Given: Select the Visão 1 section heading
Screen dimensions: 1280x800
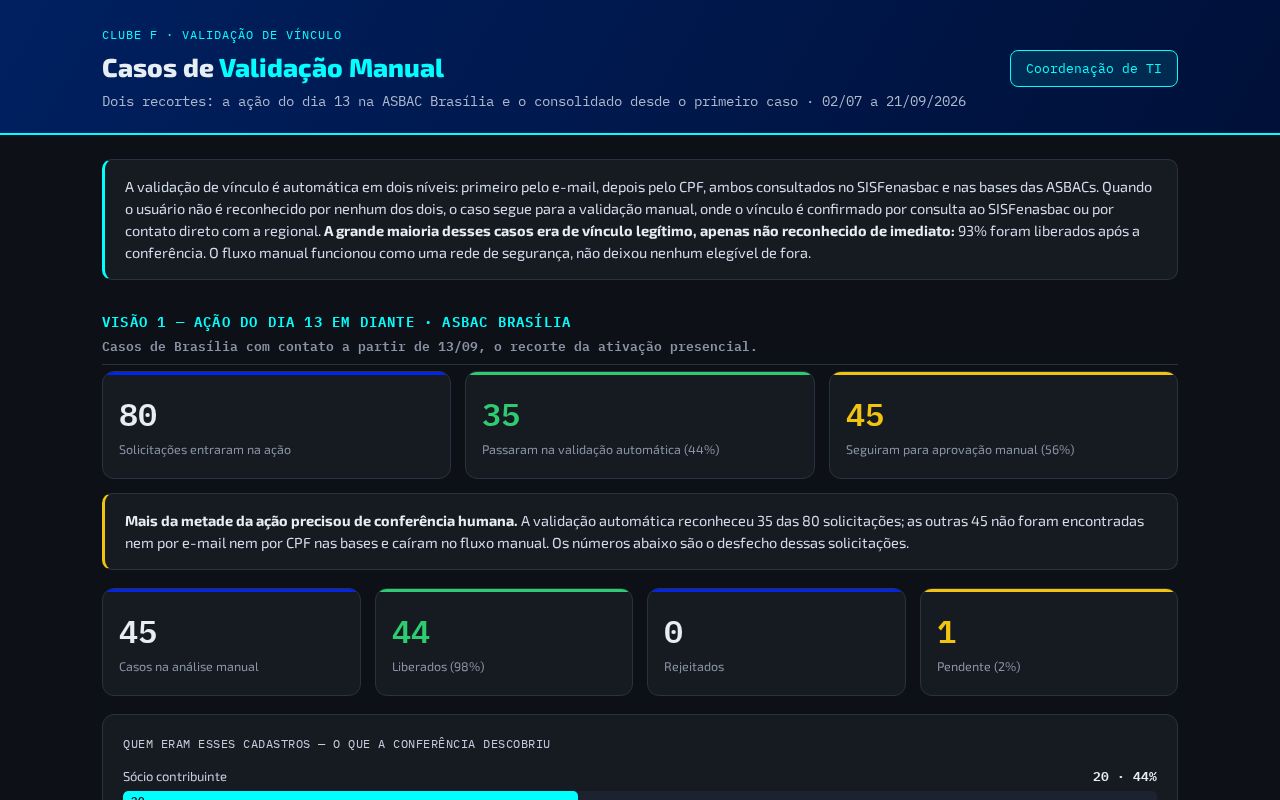Looking at the screenshot, I should click(336, 322).
